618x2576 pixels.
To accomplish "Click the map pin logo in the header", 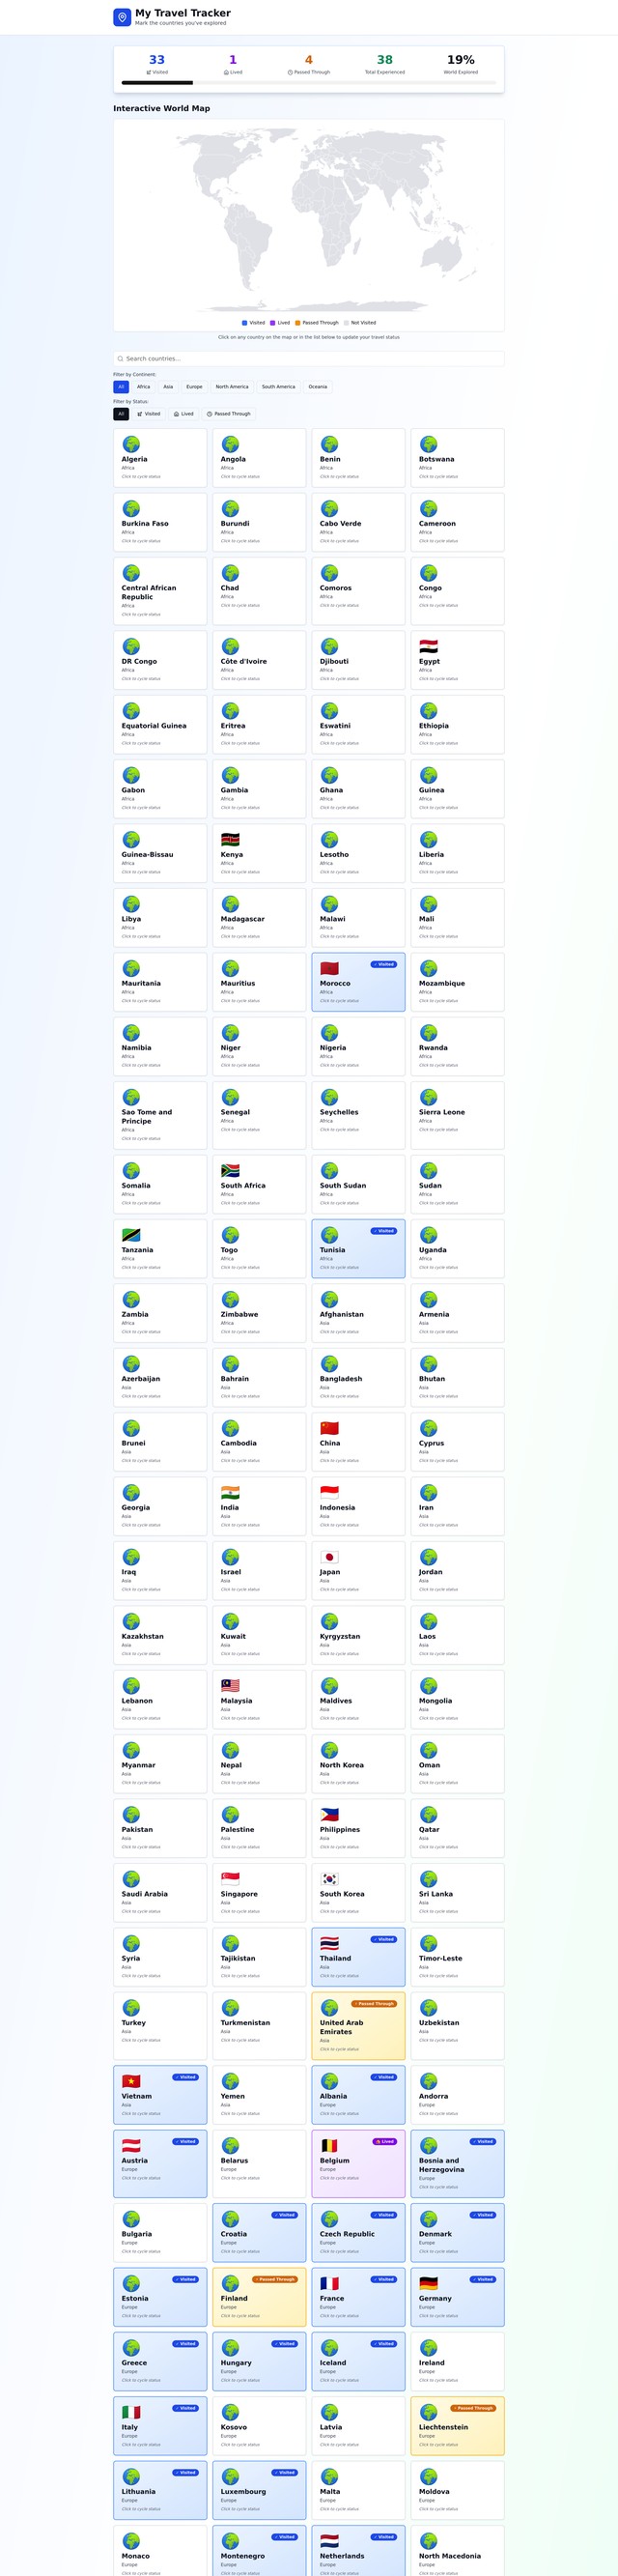I will point(122,17).
